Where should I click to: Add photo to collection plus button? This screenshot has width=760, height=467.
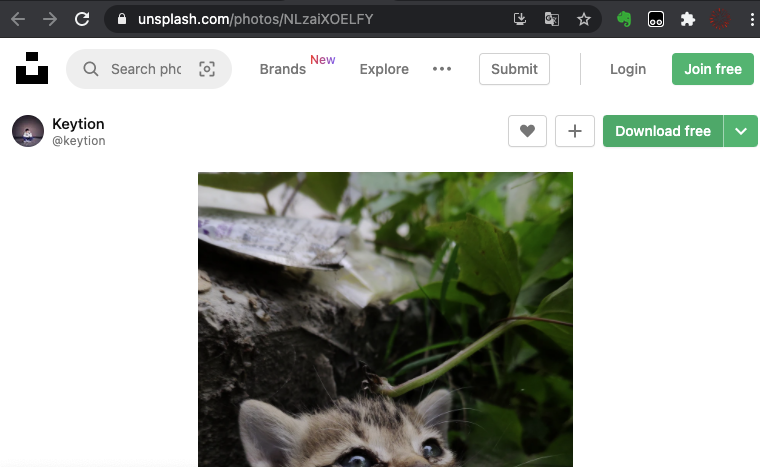(x=575, y=131)
